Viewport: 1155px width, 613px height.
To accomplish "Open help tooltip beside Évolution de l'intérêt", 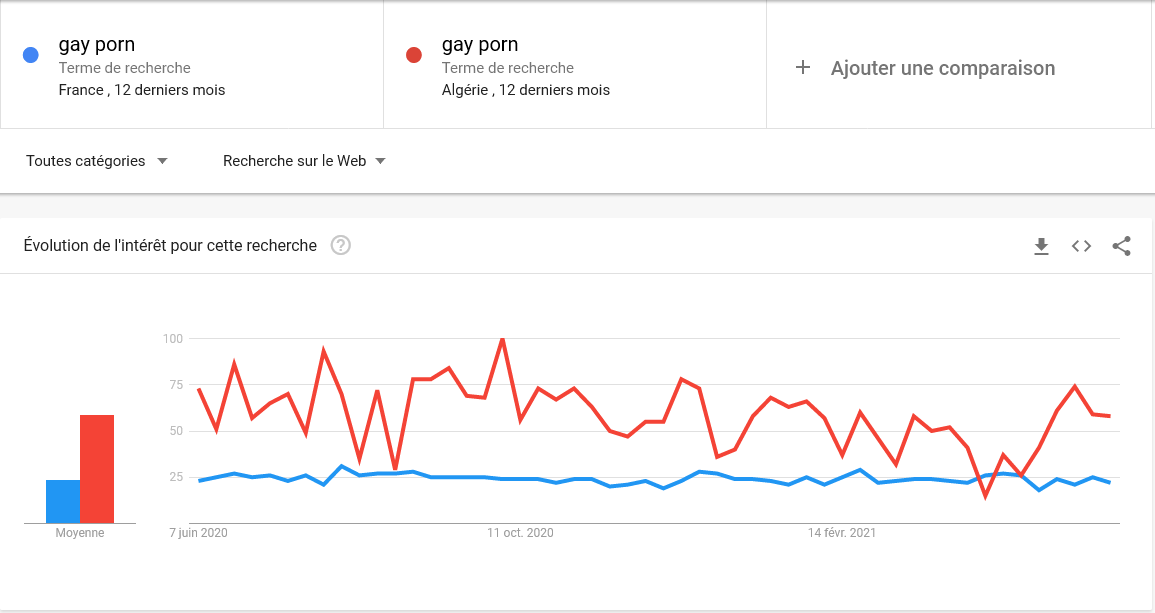I will pyautogui.click(x=340, y=245).
